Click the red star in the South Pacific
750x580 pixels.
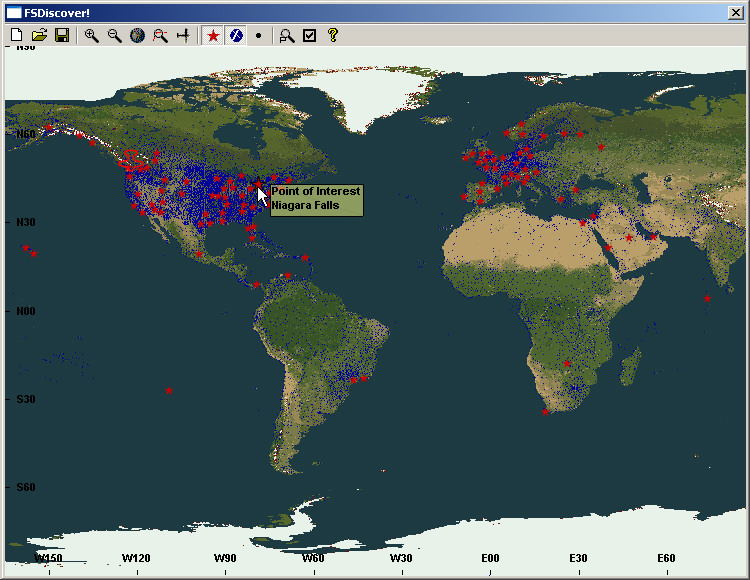point(169,391)
